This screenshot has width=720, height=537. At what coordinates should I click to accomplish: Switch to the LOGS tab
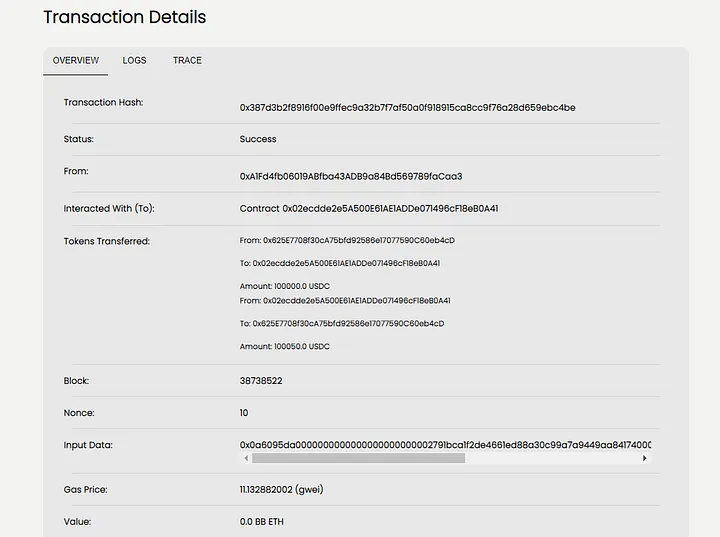click(x=134, y=60)
